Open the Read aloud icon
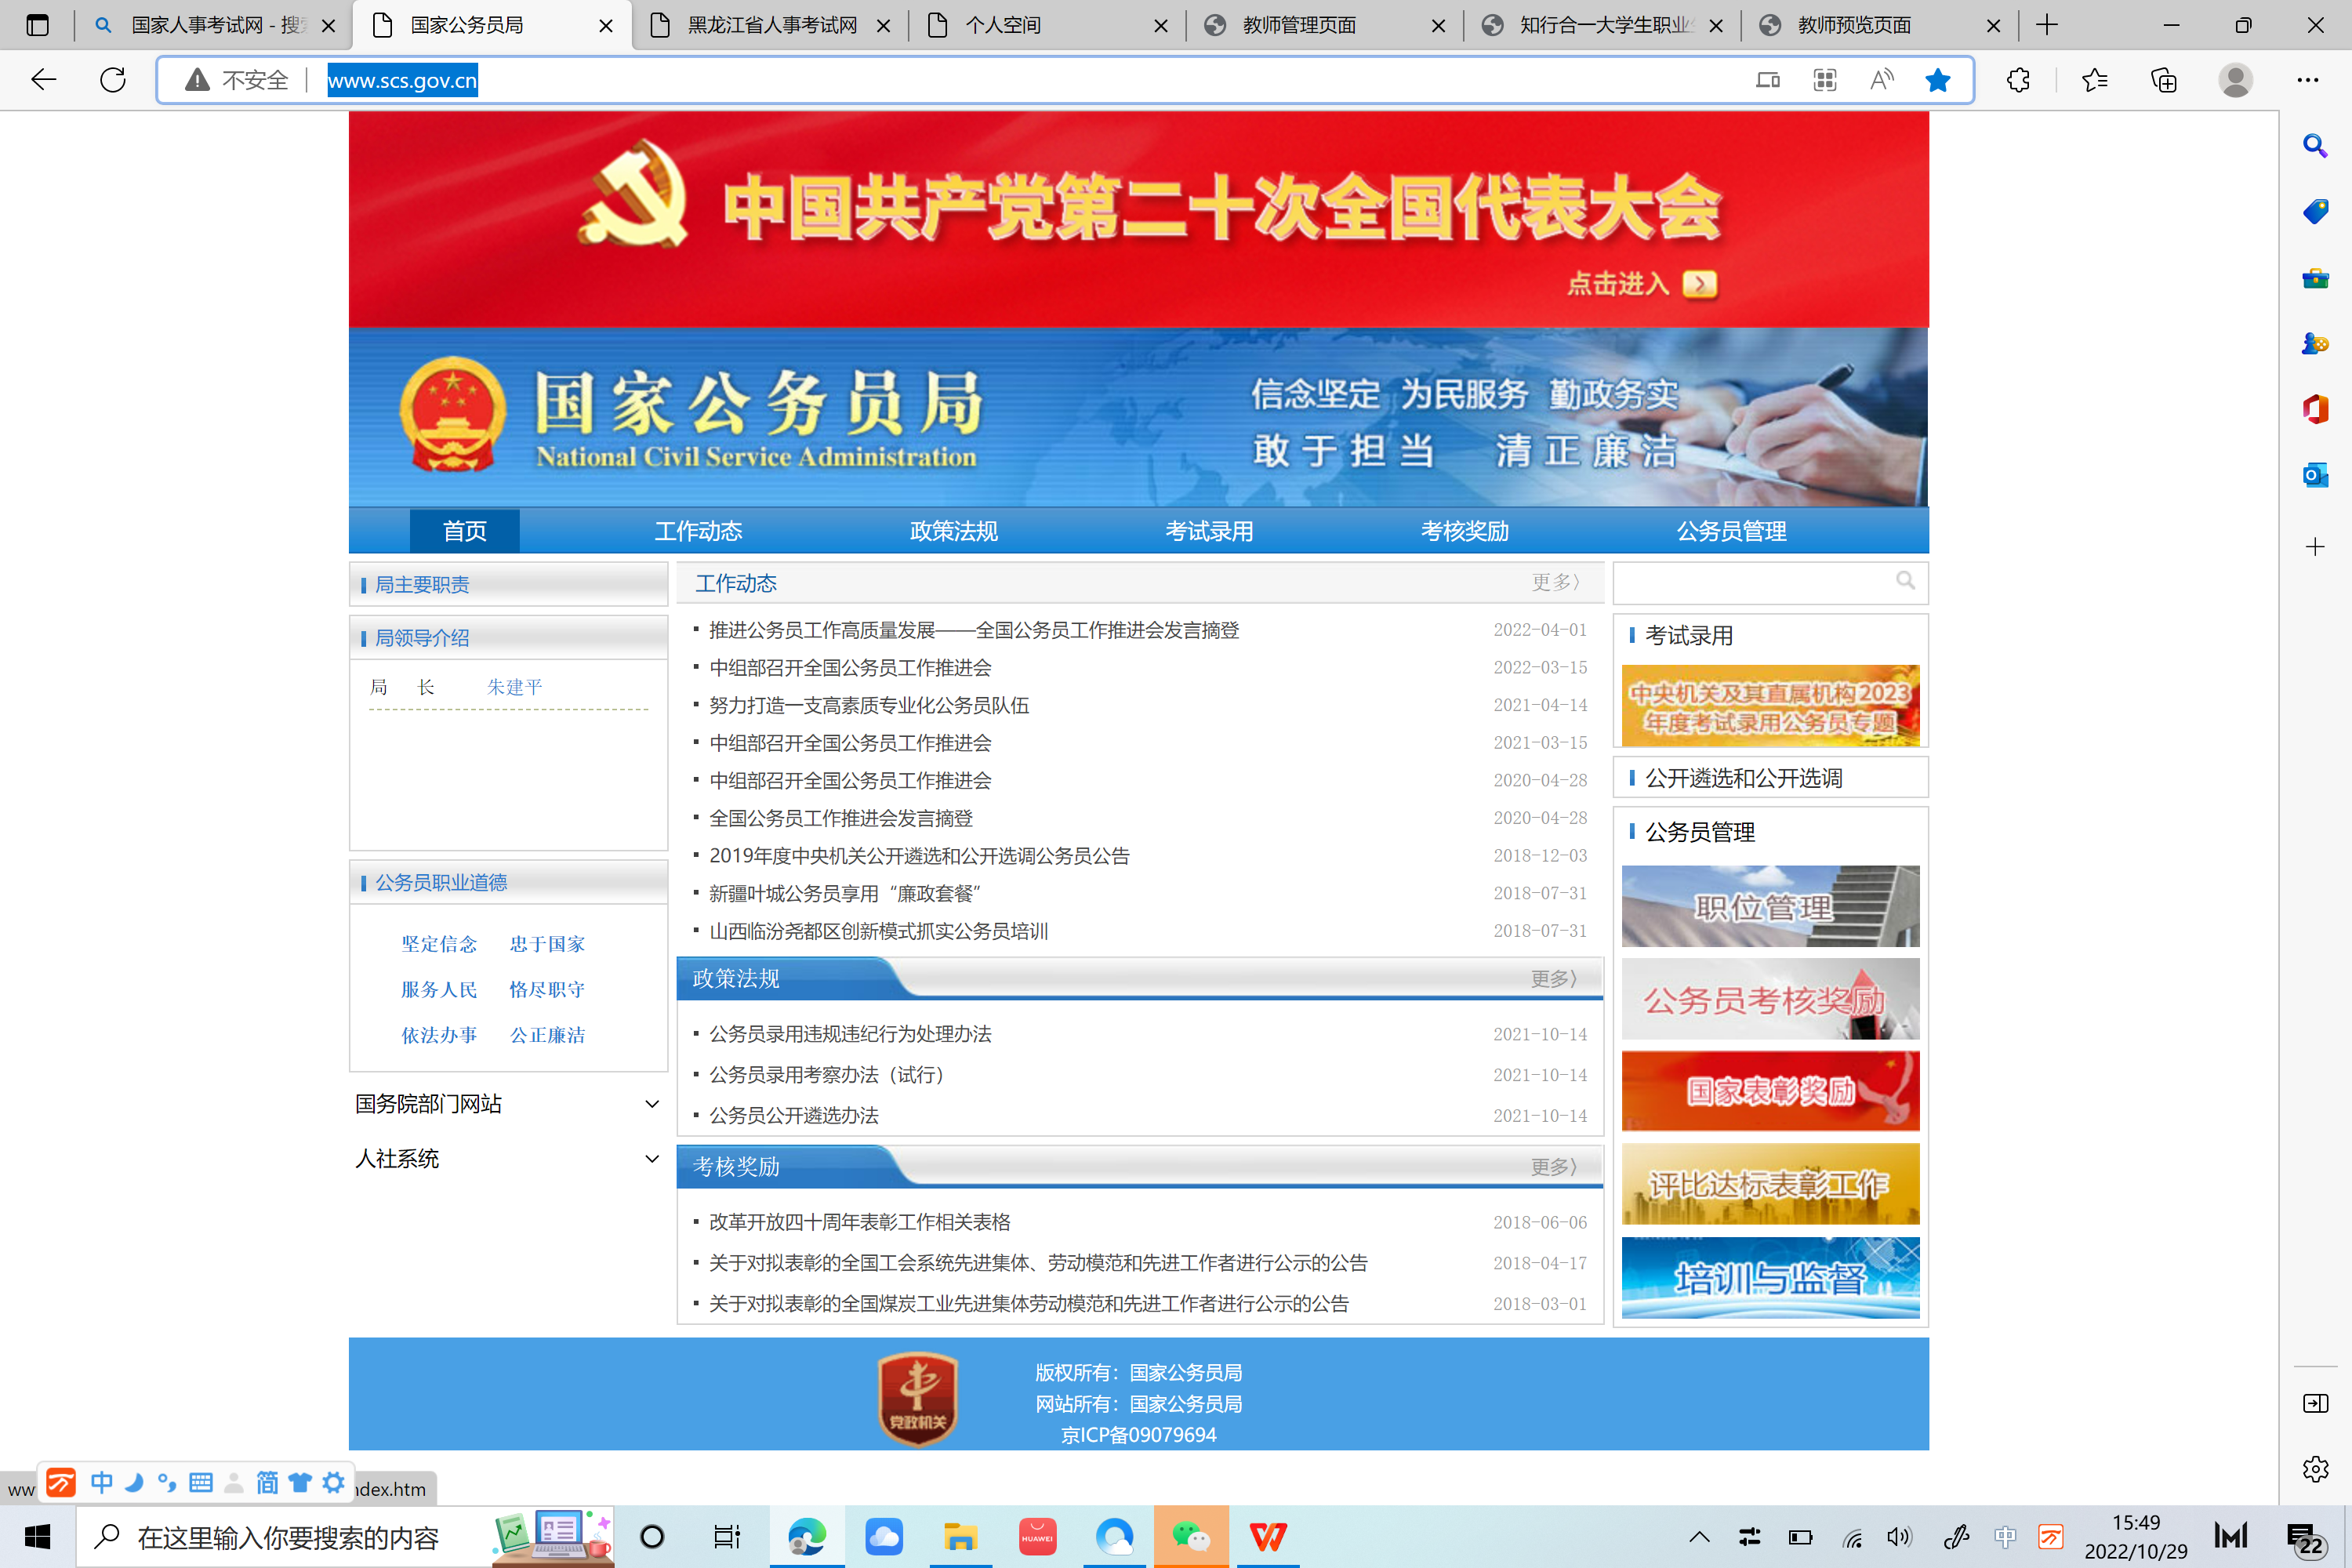This screenshot has height=1568, width=2352. tap(1881, 80)
